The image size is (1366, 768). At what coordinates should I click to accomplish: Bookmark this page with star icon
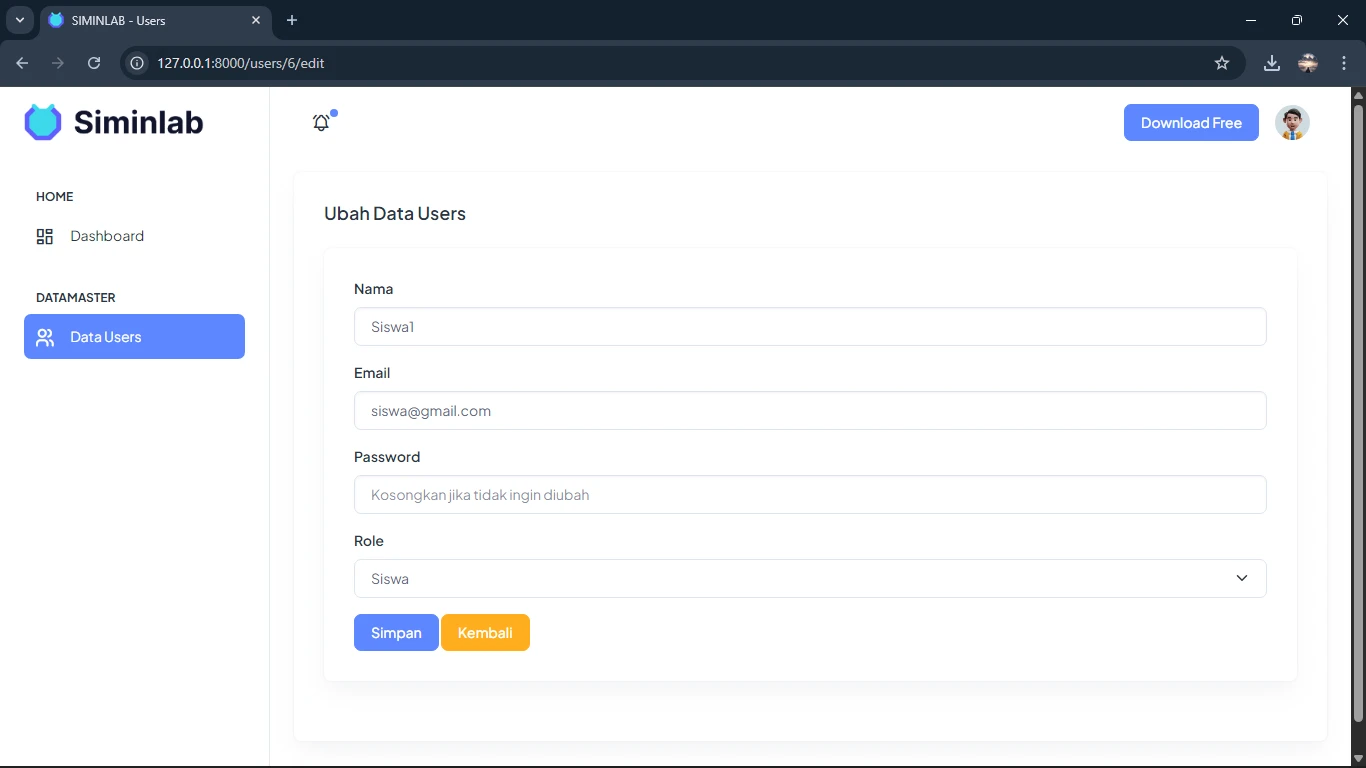1221,63
